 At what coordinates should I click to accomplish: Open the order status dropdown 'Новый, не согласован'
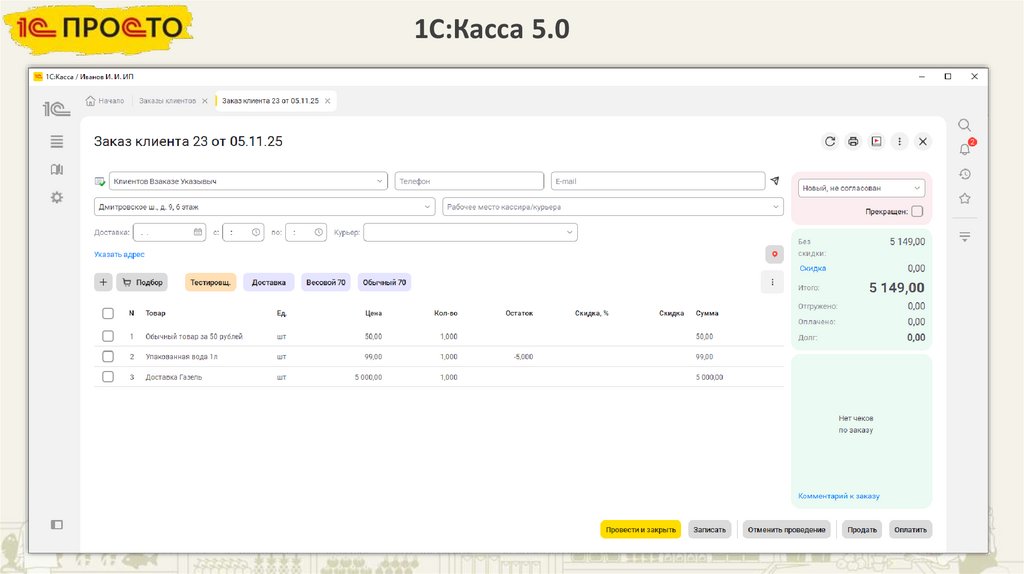coord(861,188)
